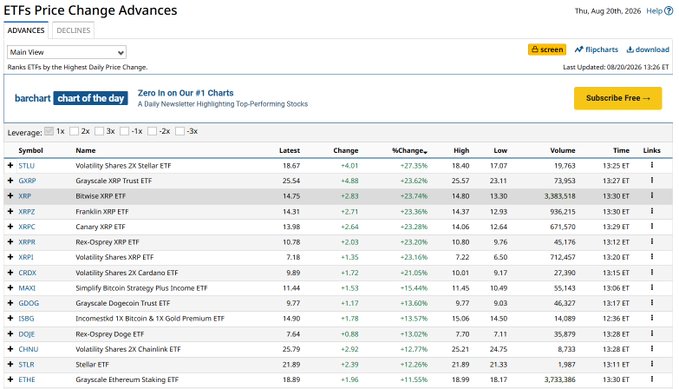
Task: Sort table by %Change column
Action: pyautogui.click(x=409, y=150)
